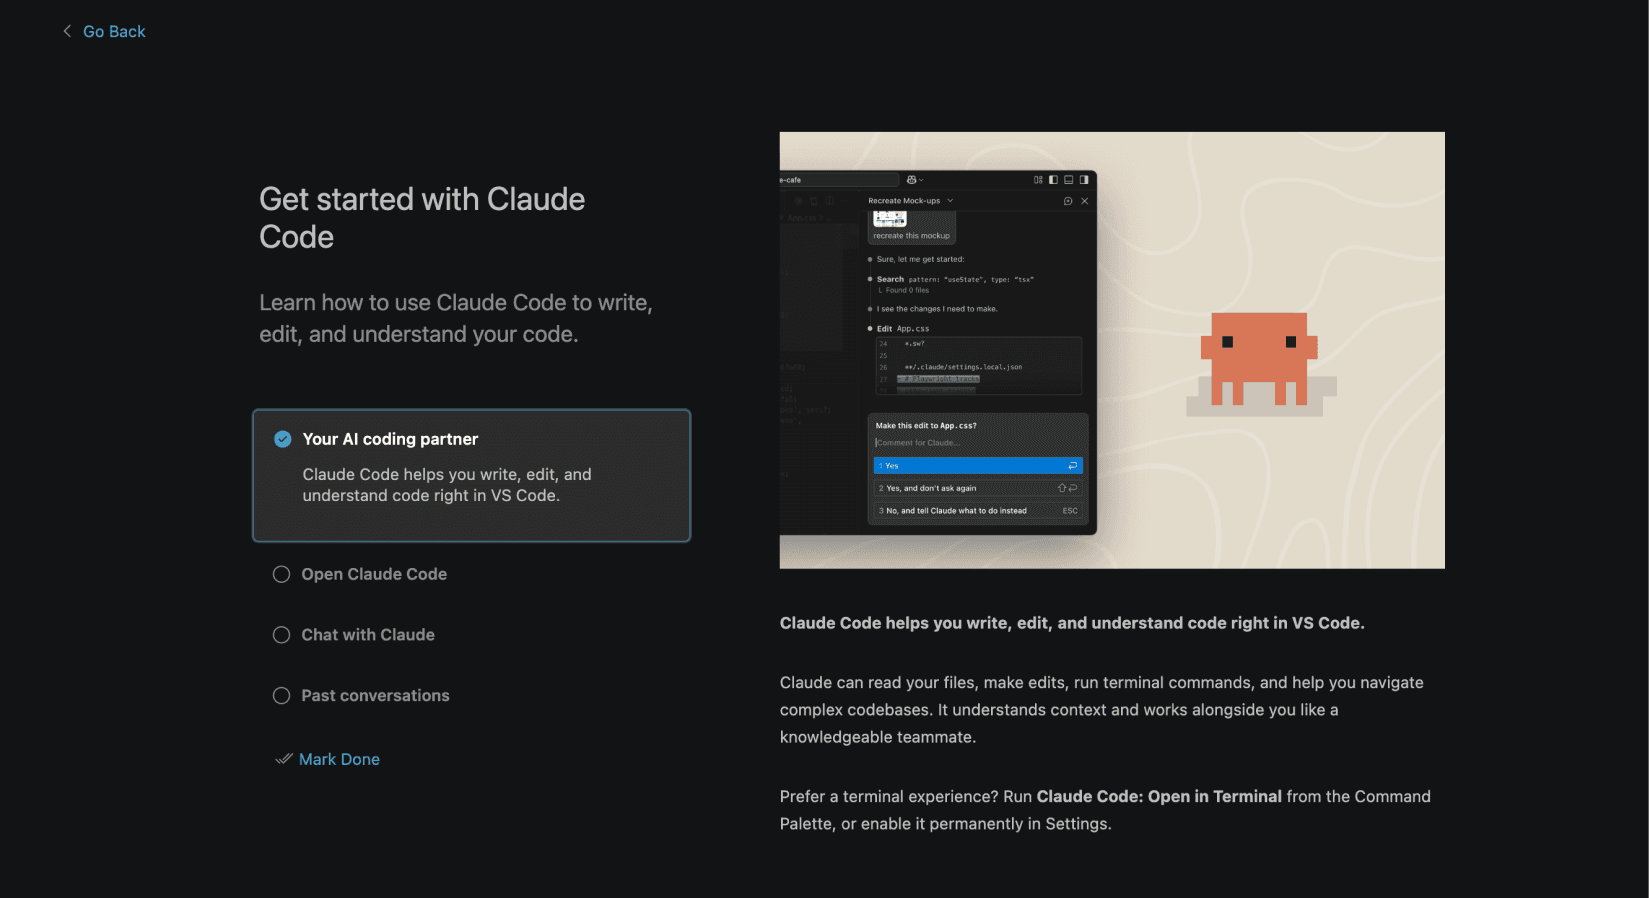The image size is (1649, 898).
Task: Switch to the Chat with Claude step
Action: (x=368, y=635)
